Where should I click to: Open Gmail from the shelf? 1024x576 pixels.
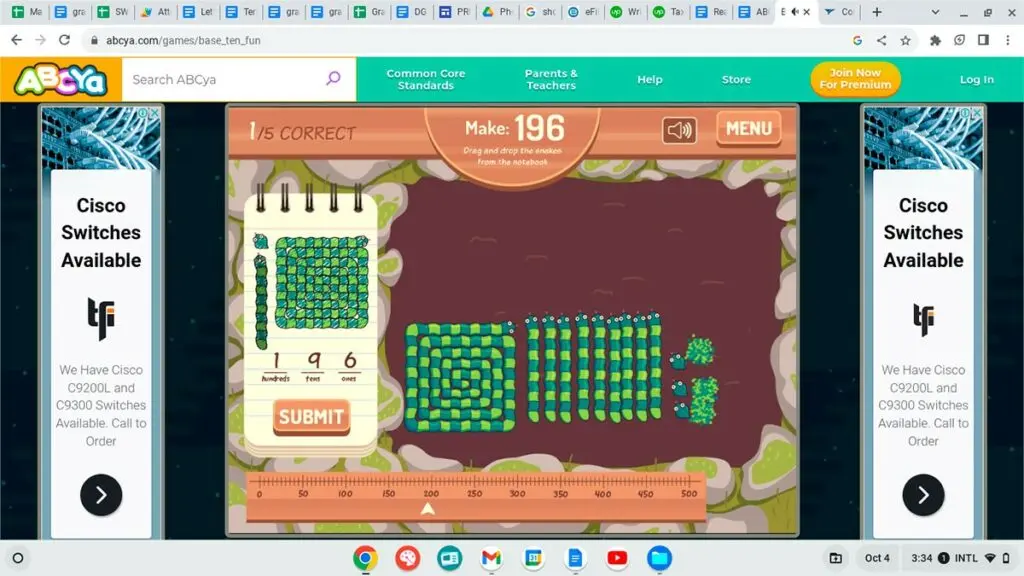tap(491, 558)
